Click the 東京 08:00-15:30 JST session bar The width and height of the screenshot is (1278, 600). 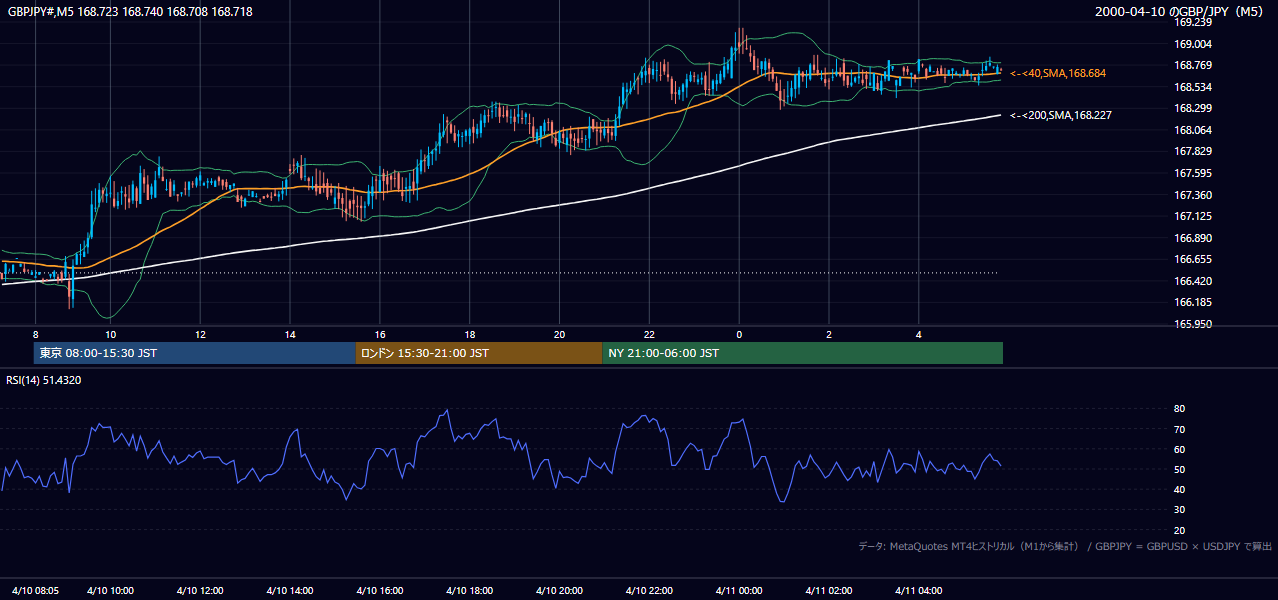[x=195, y=353]
